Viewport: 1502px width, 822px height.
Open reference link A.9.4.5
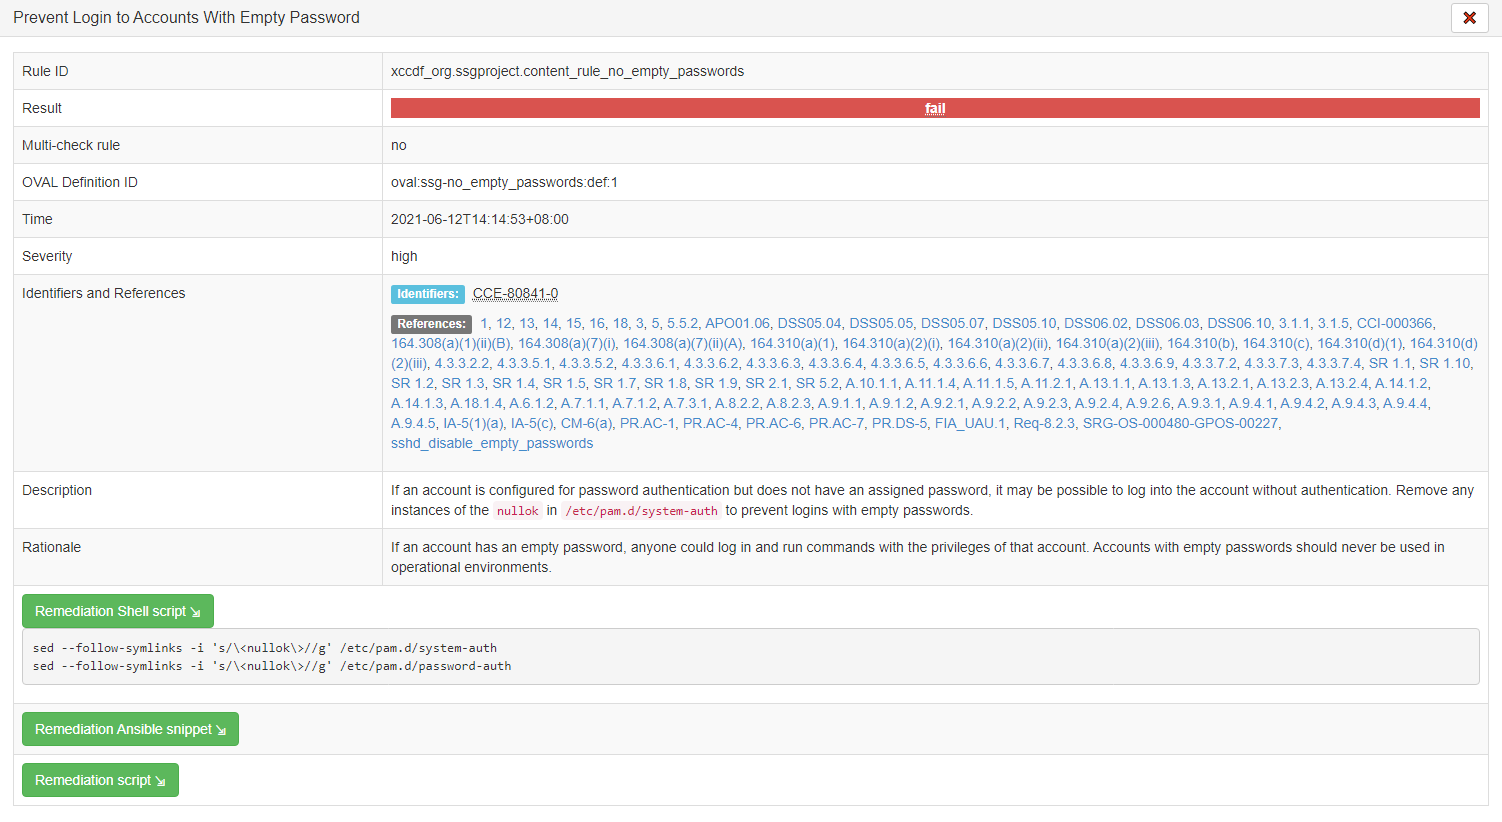click(x=413, y=423)
